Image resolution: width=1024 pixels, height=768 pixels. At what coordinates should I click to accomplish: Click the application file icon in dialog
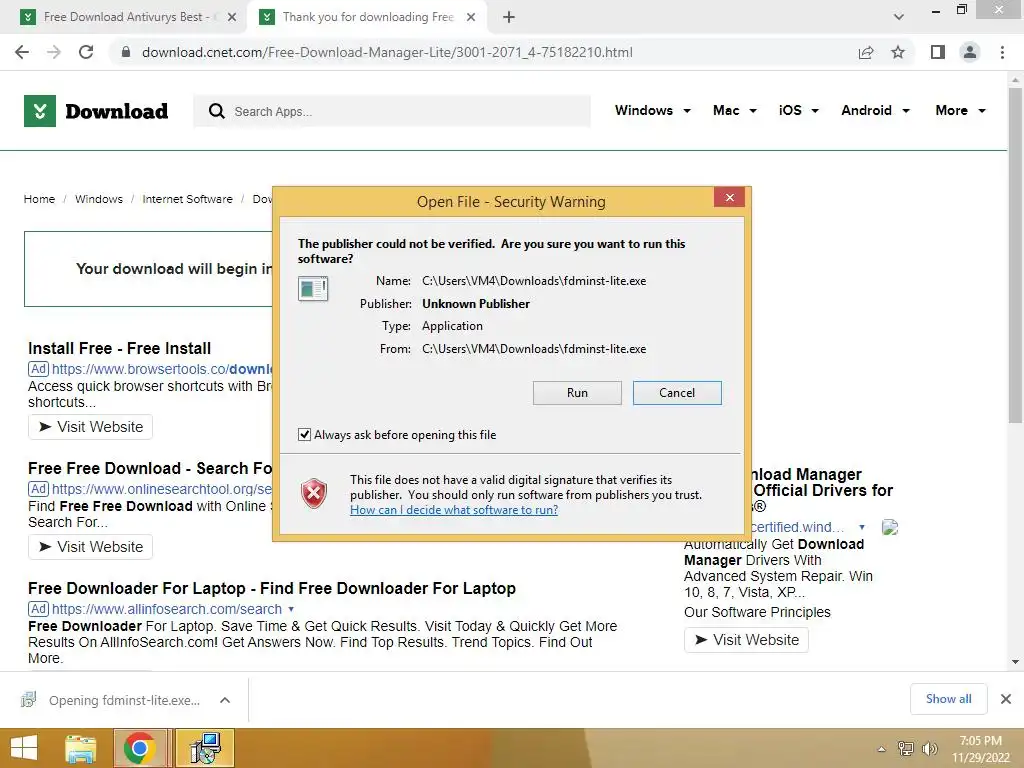(313, 288)
